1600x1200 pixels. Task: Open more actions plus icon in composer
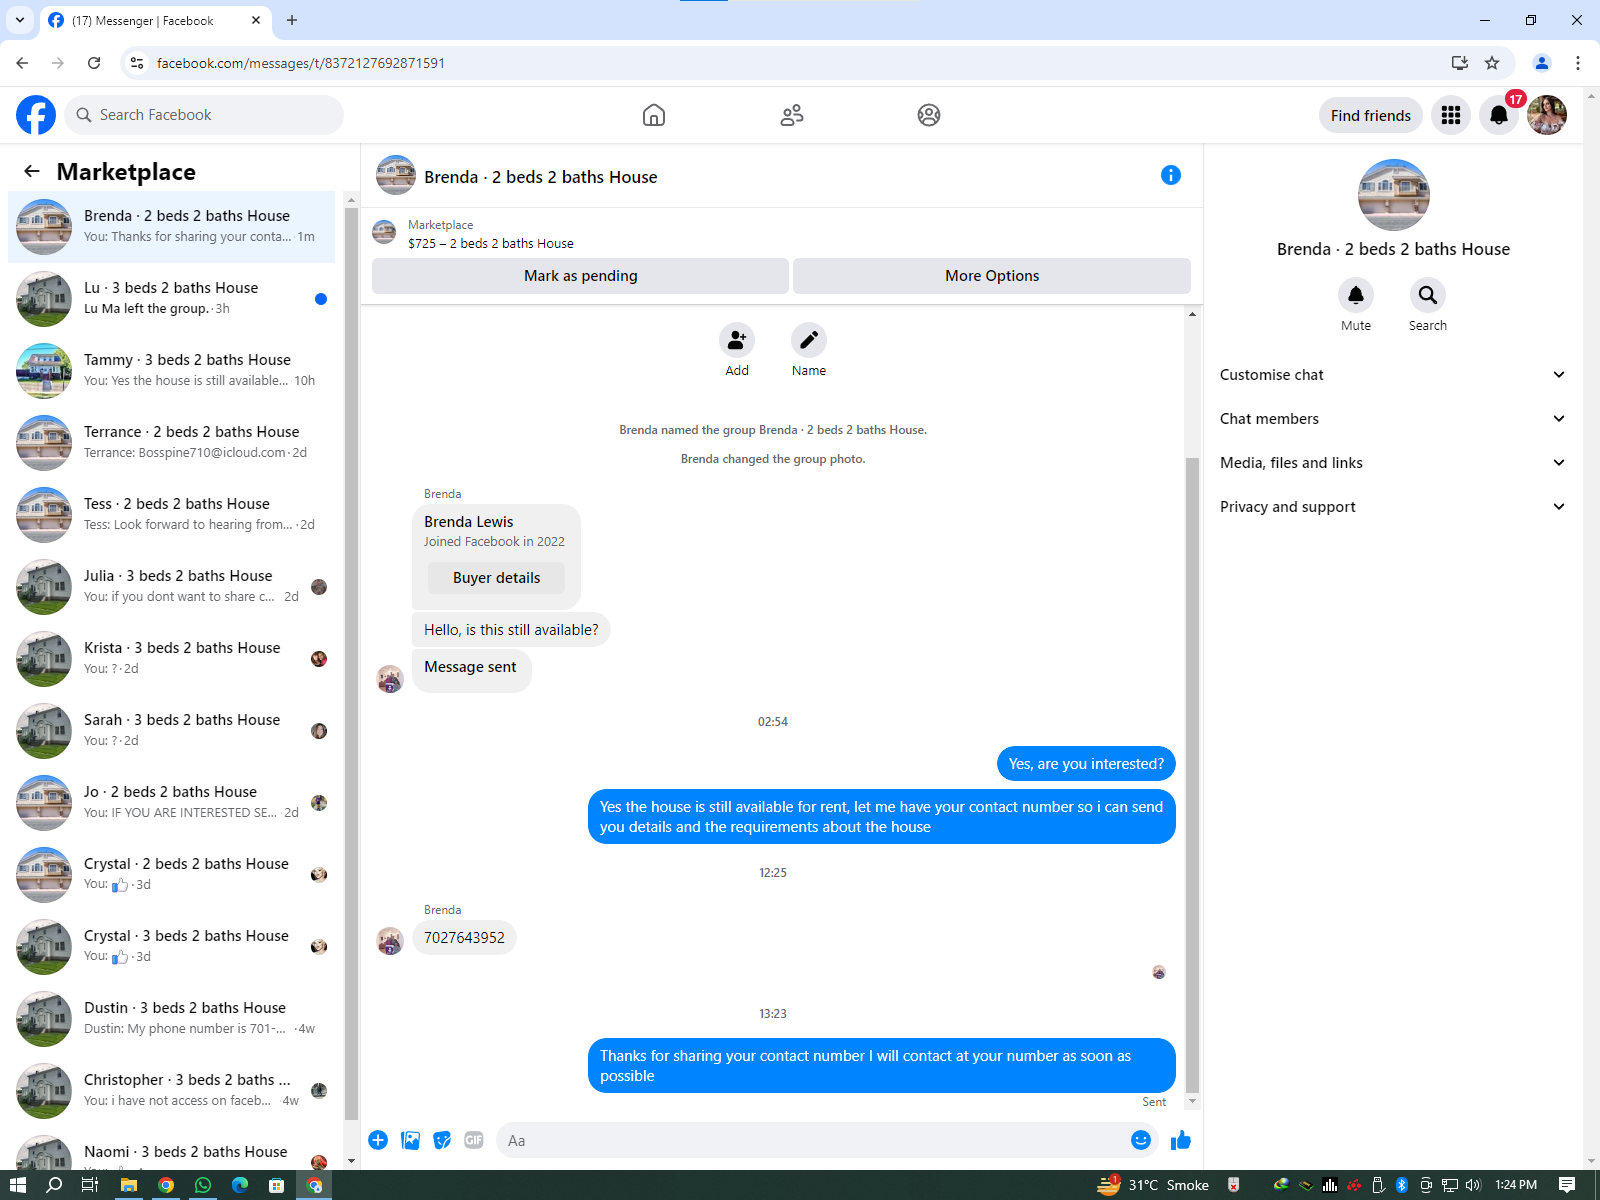[378, 1140]
